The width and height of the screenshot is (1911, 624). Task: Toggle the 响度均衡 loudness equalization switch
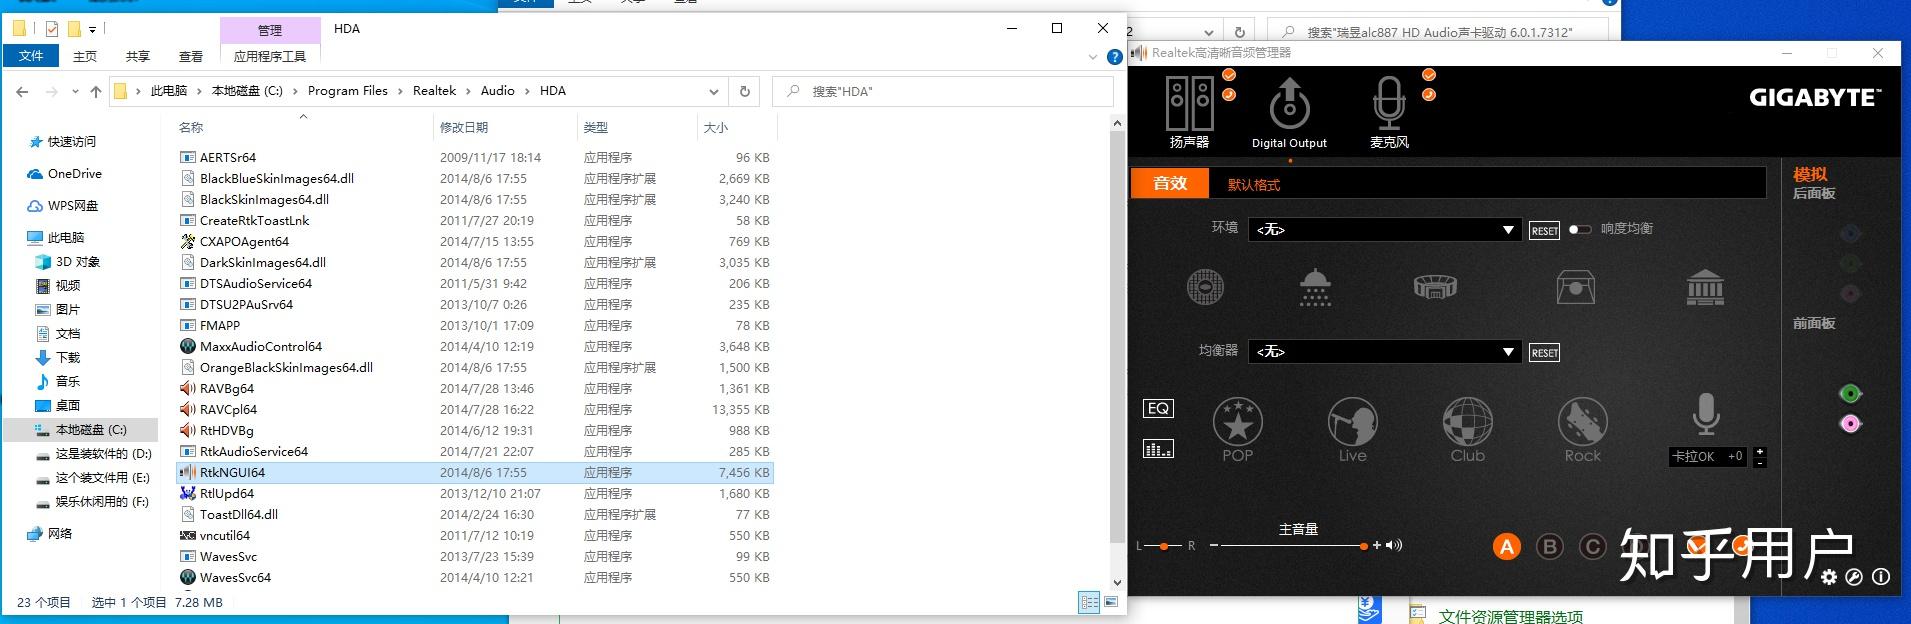[1580, 229]
